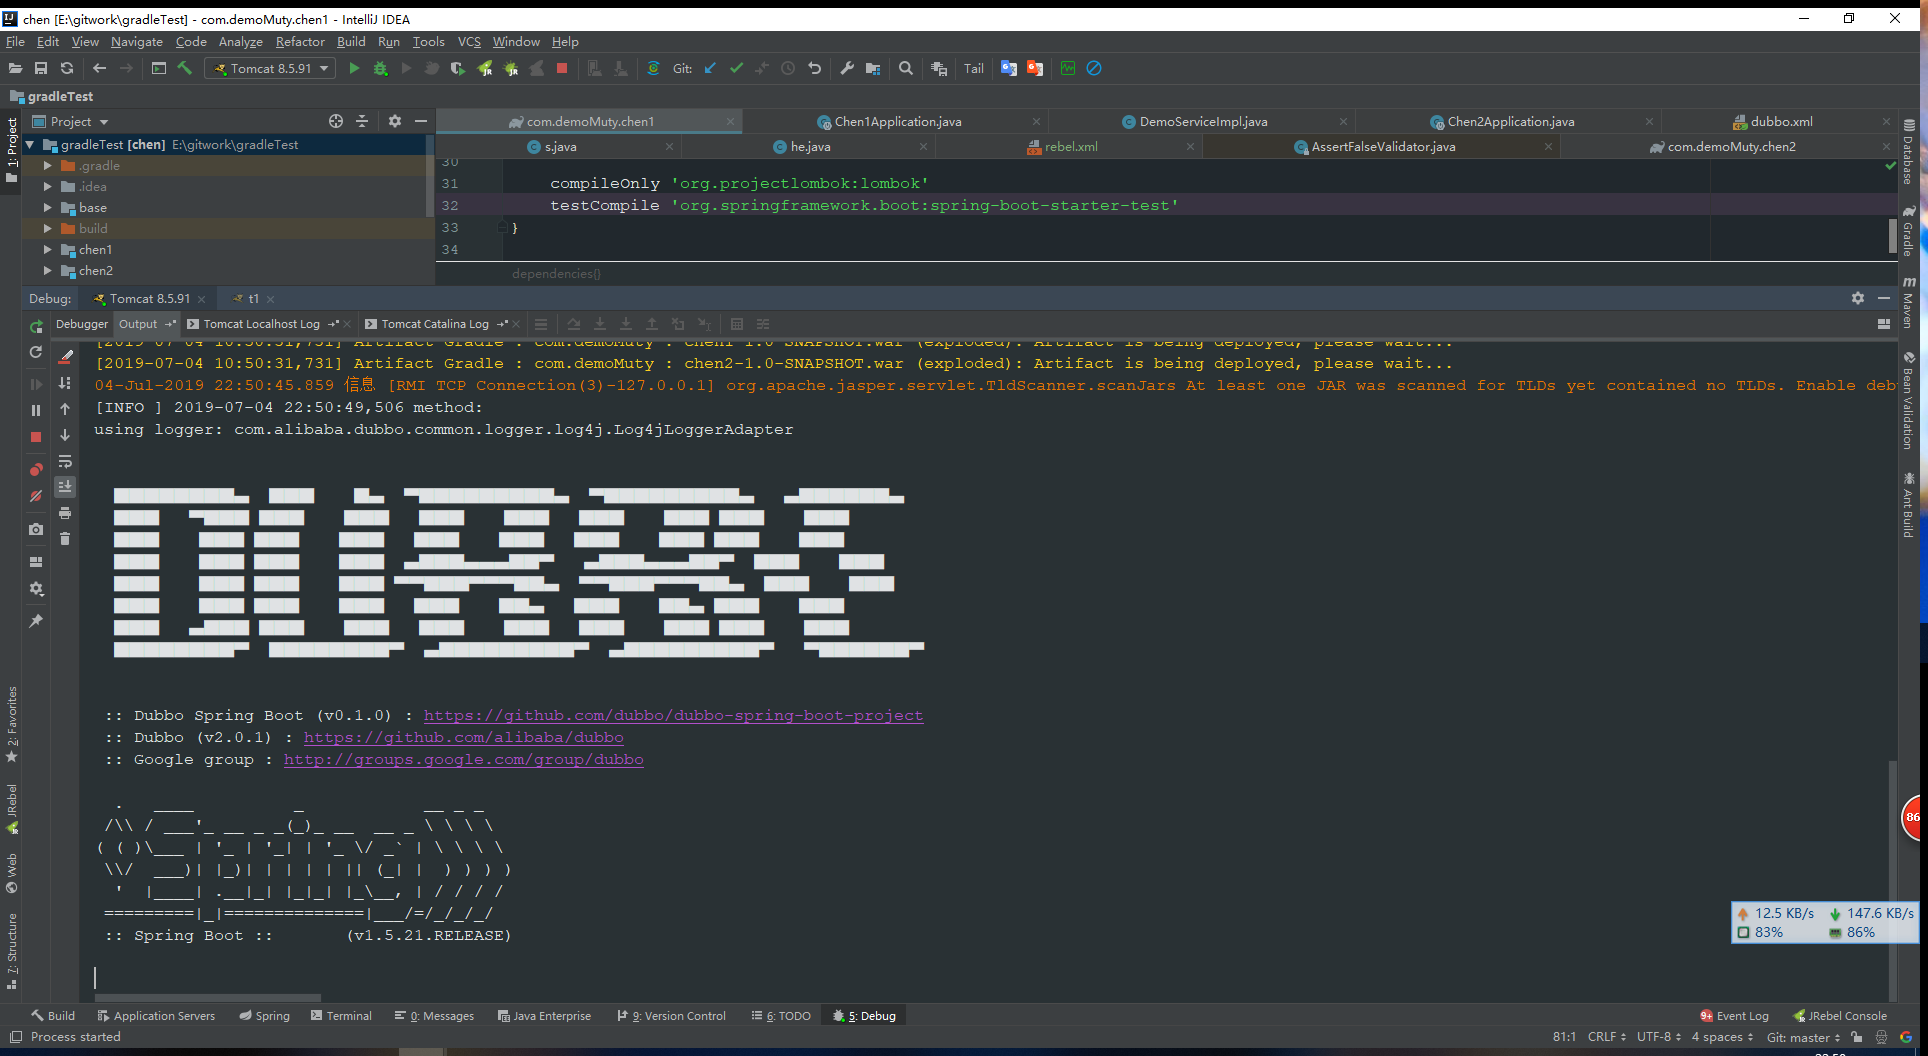
Task: Open the Tomcat Catalina Log tab
Action: [x=435, y=324]
